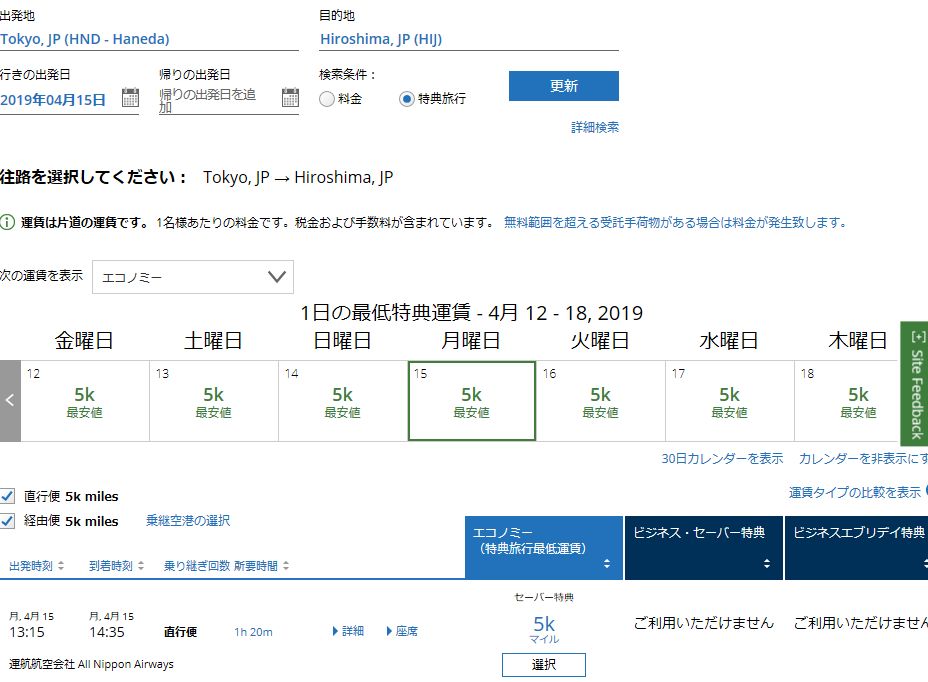Select Tuesday the 16th 5k fare
This screenshot has width=928, height=682.
601,401
